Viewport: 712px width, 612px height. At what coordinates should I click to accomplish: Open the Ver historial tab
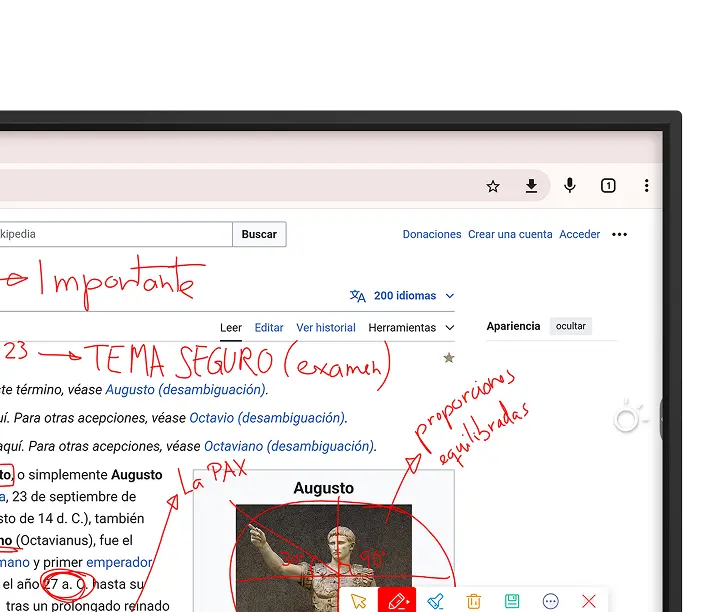326,328
